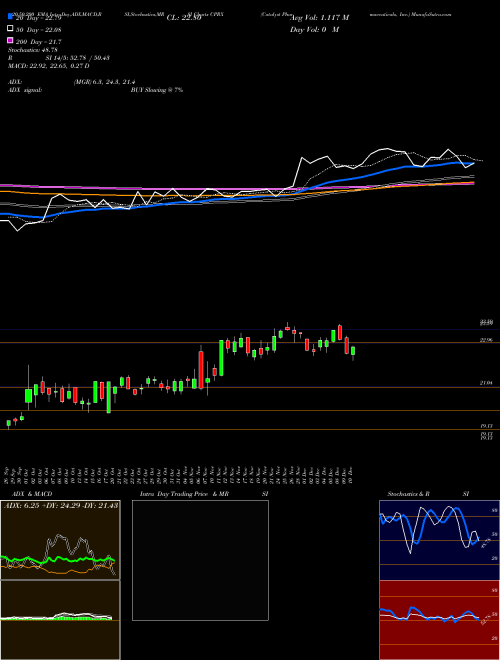
Task: Click the white 50 Day legend swatch
Action: pyautogui.click(x=10, y=29)
